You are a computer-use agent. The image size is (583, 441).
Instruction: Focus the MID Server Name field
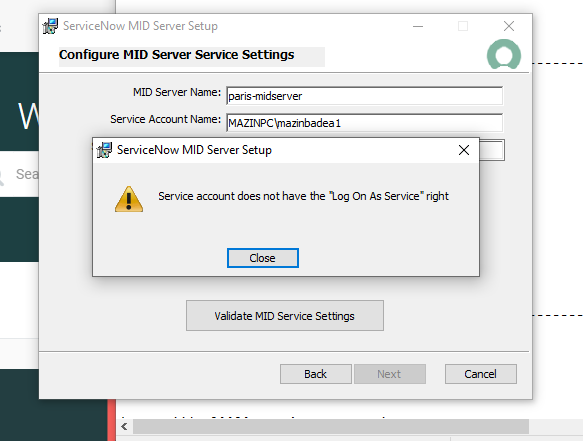click(x=364, y=96)
